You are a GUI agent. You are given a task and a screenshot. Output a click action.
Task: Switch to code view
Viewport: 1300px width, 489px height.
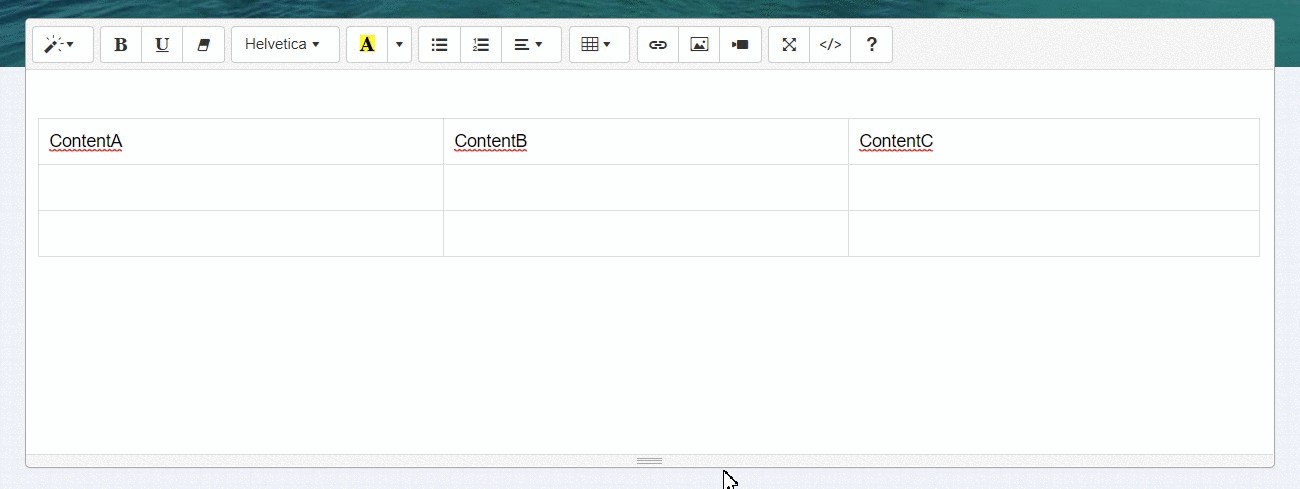pos(830,45)
